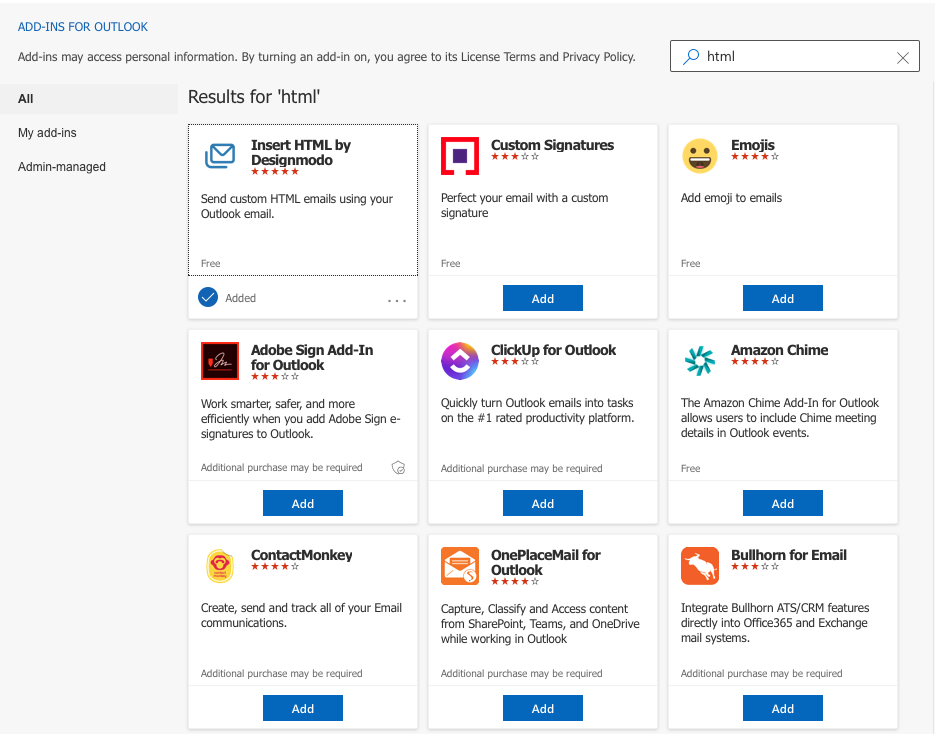Open the more options ellipsis for Insert HTML
This screenshot has width=935, height=734.
click(x=397, y=301)
